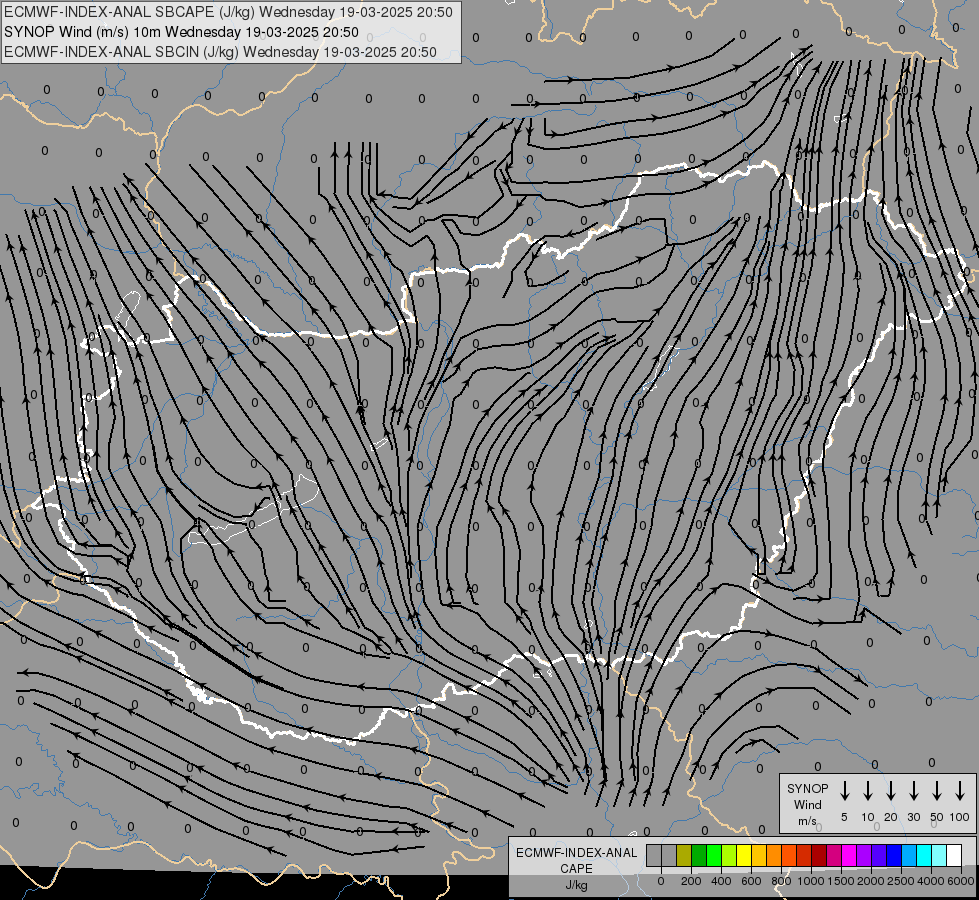The width and height of the screenshot is (979, 900).
Task: Pick the cyan swatch left of 4000 tick
Action: coord(925,855)
